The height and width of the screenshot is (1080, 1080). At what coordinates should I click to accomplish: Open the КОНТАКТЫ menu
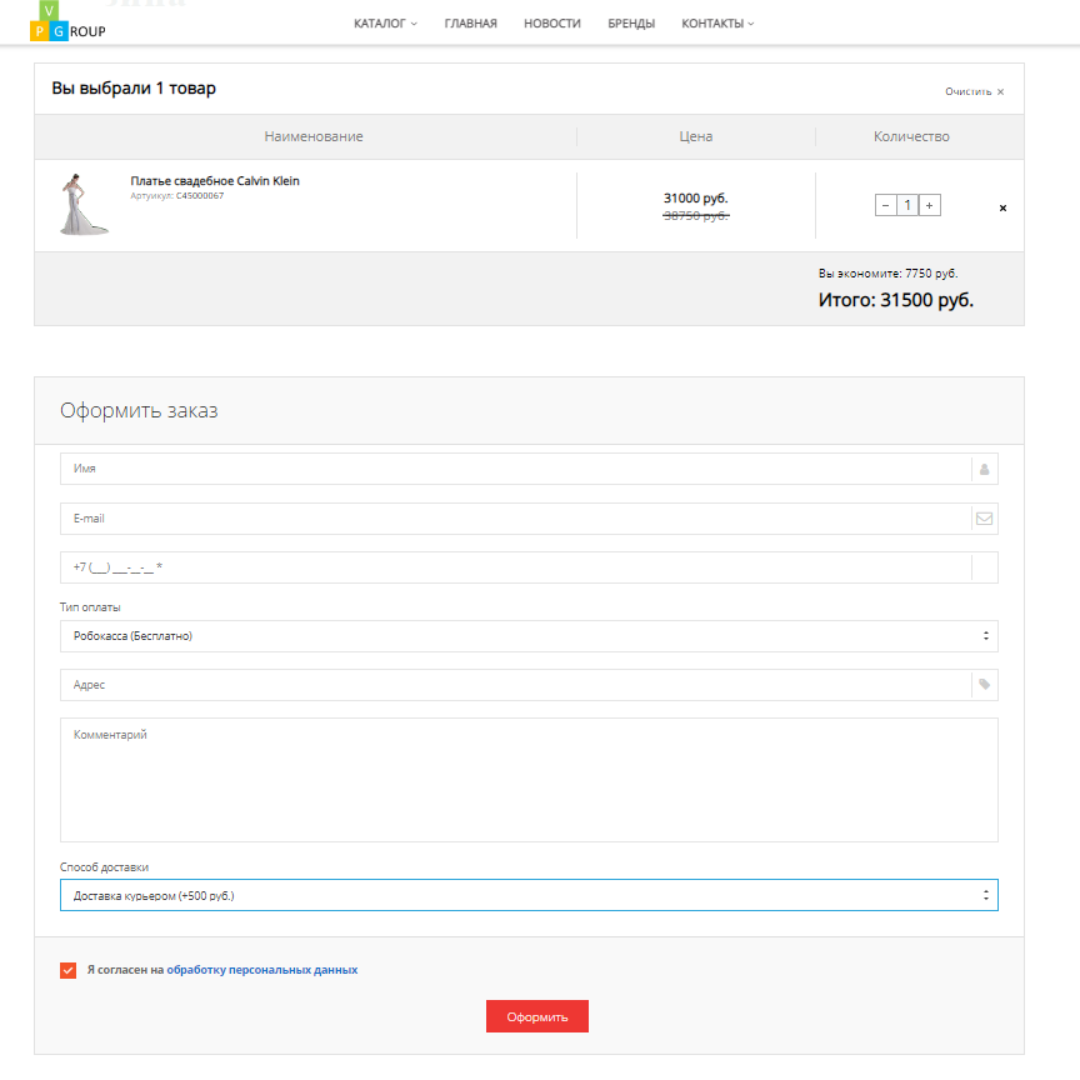click(714, 23)
